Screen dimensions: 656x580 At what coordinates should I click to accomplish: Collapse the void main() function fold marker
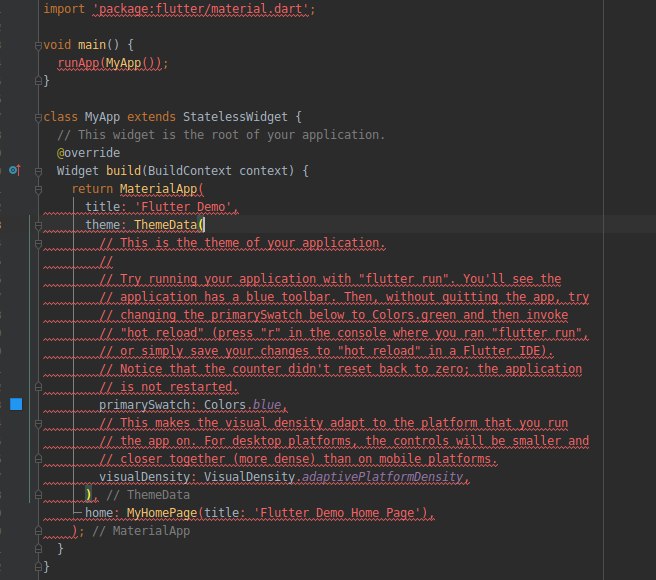point(38,45)
